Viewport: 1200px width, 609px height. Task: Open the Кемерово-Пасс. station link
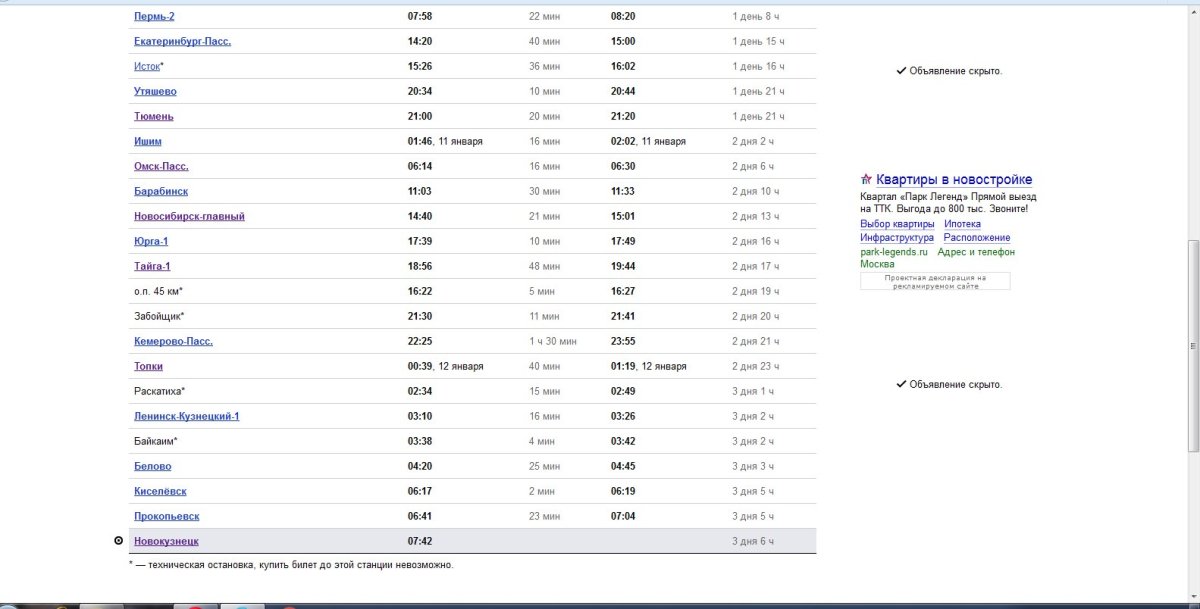[x=173, y=342]
